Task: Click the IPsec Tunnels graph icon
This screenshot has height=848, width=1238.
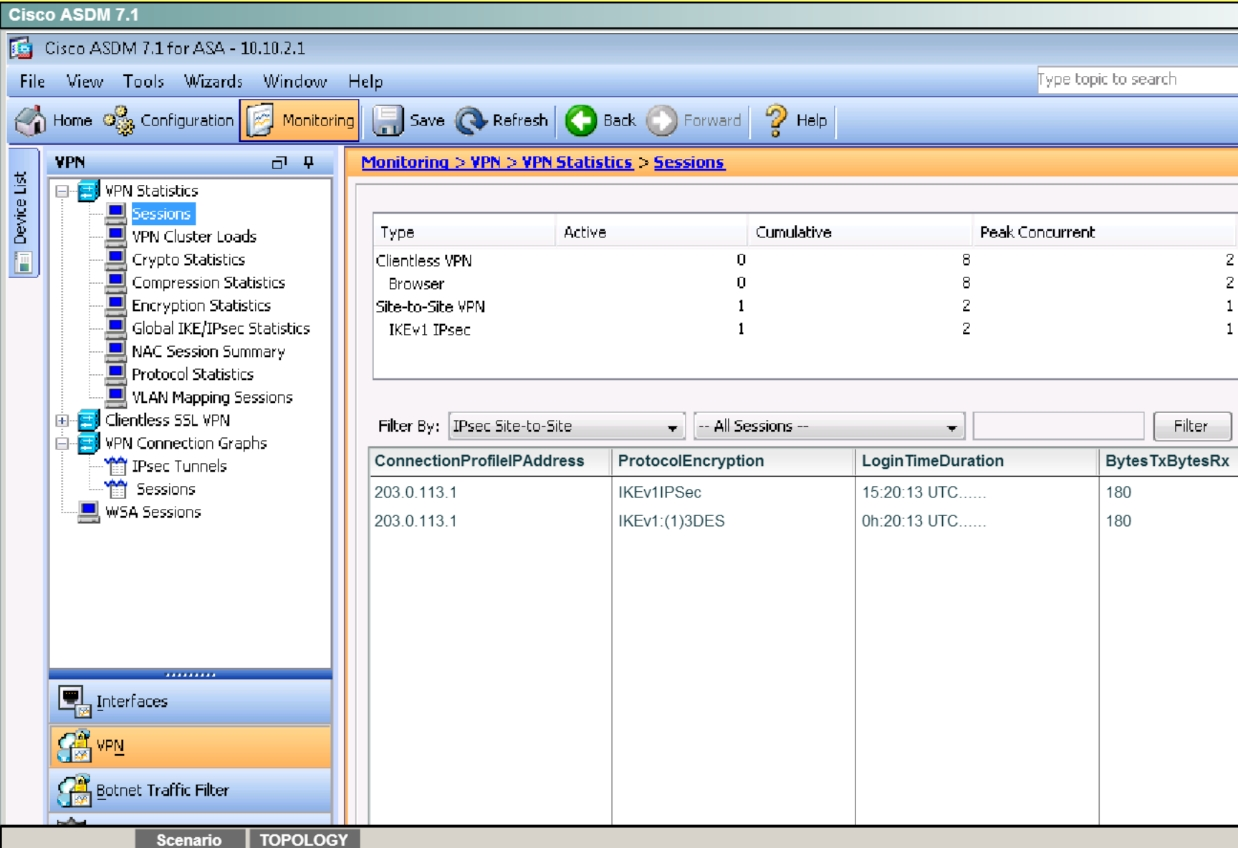Action: pos(116,467)
